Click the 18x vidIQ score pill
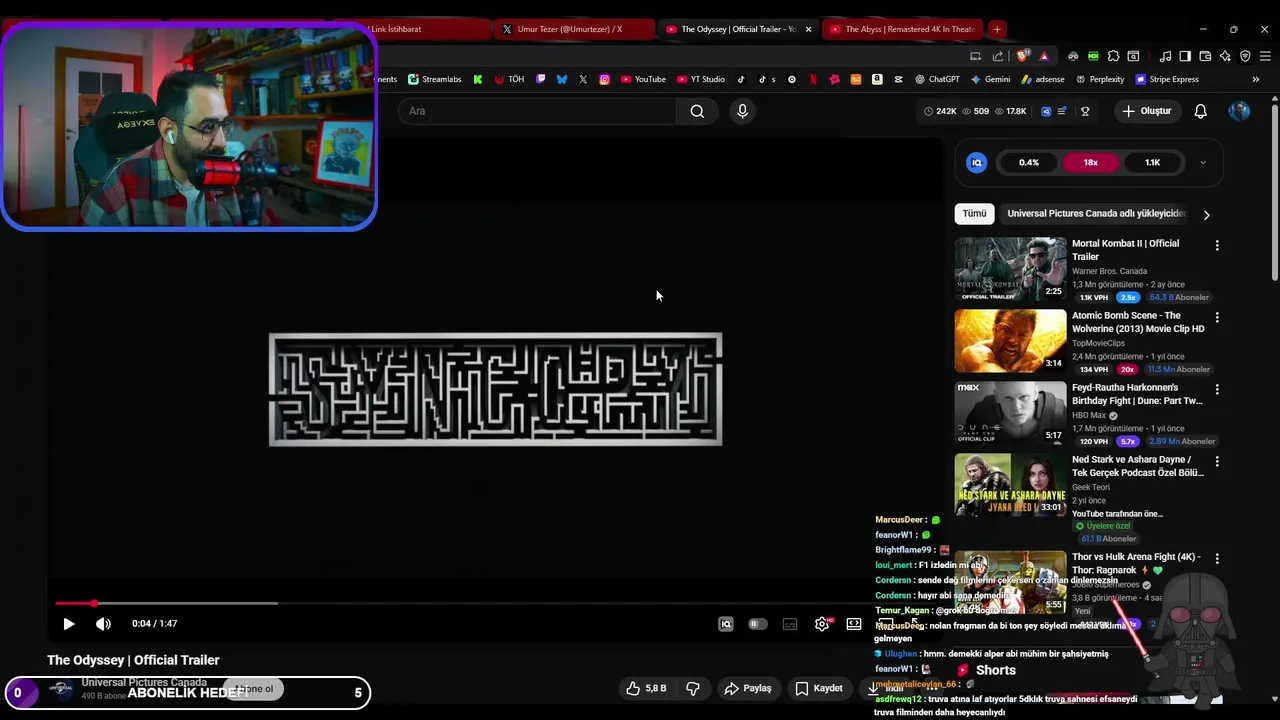Image resolution: width=1280 pixels, height=720 pixels. click(x=1090, y=162)
